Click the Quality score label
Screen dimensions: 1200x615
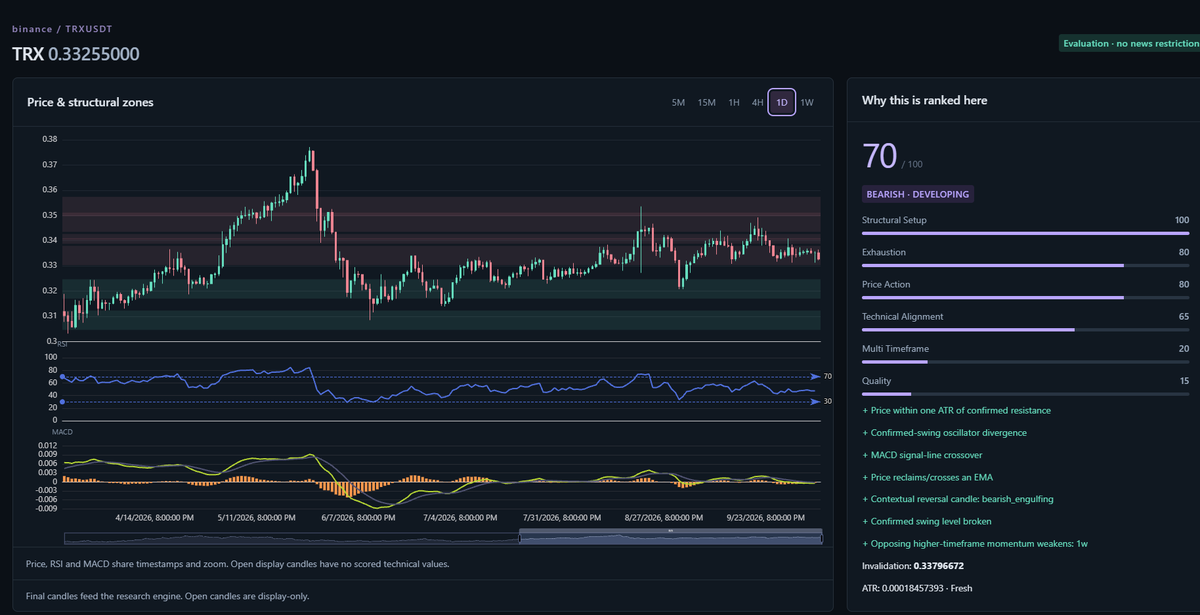pyautogui.click(x=877, y=380)
